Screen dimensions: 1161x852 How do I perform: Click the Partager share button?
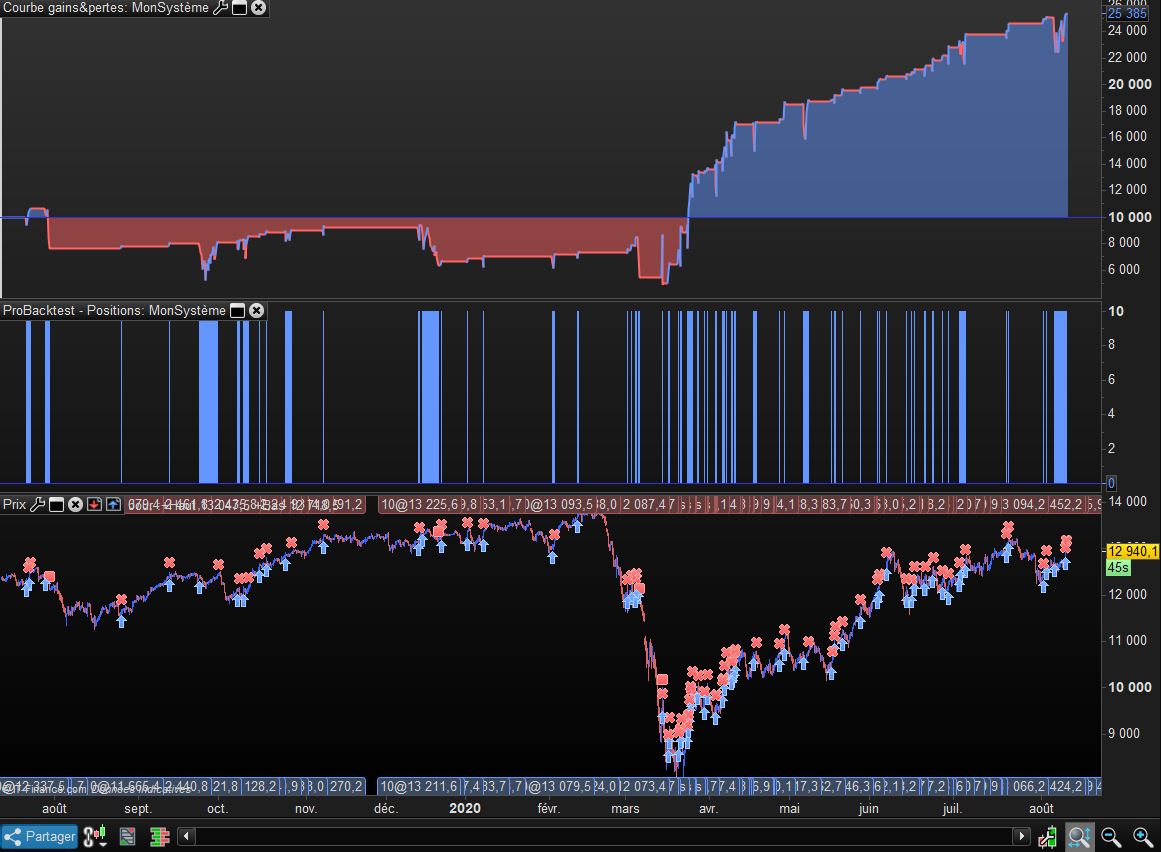[39, 836]
